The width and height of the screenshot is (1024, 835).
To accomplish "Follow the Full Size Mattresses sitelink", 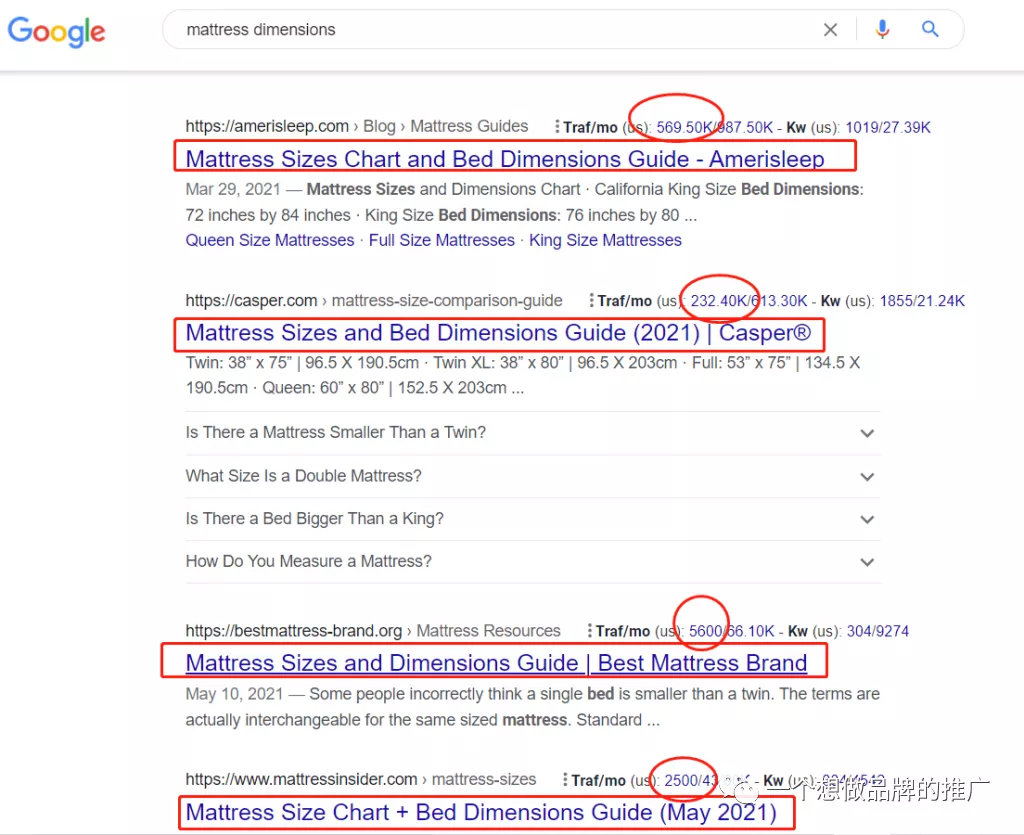I will click(441, 240).
